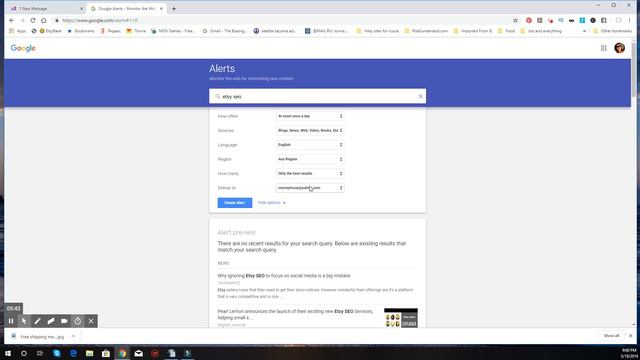The width and height of the screenshot is (640, 360).
Task: Open the Food bookmark folder
Action: point(507,31)
